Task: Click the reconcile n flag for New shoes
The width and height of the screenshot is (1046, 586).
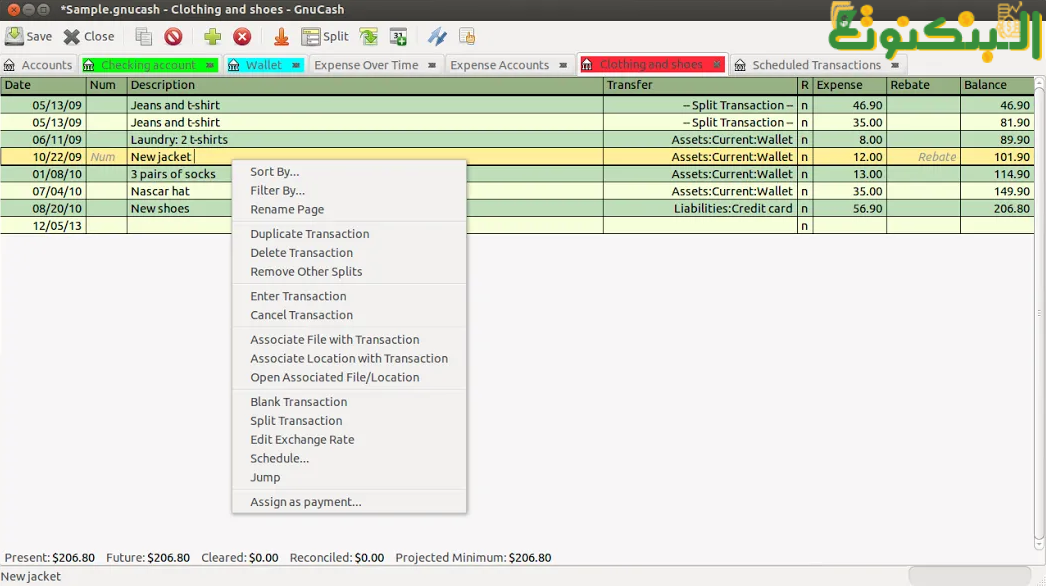Action: click(x=805, y=208)
